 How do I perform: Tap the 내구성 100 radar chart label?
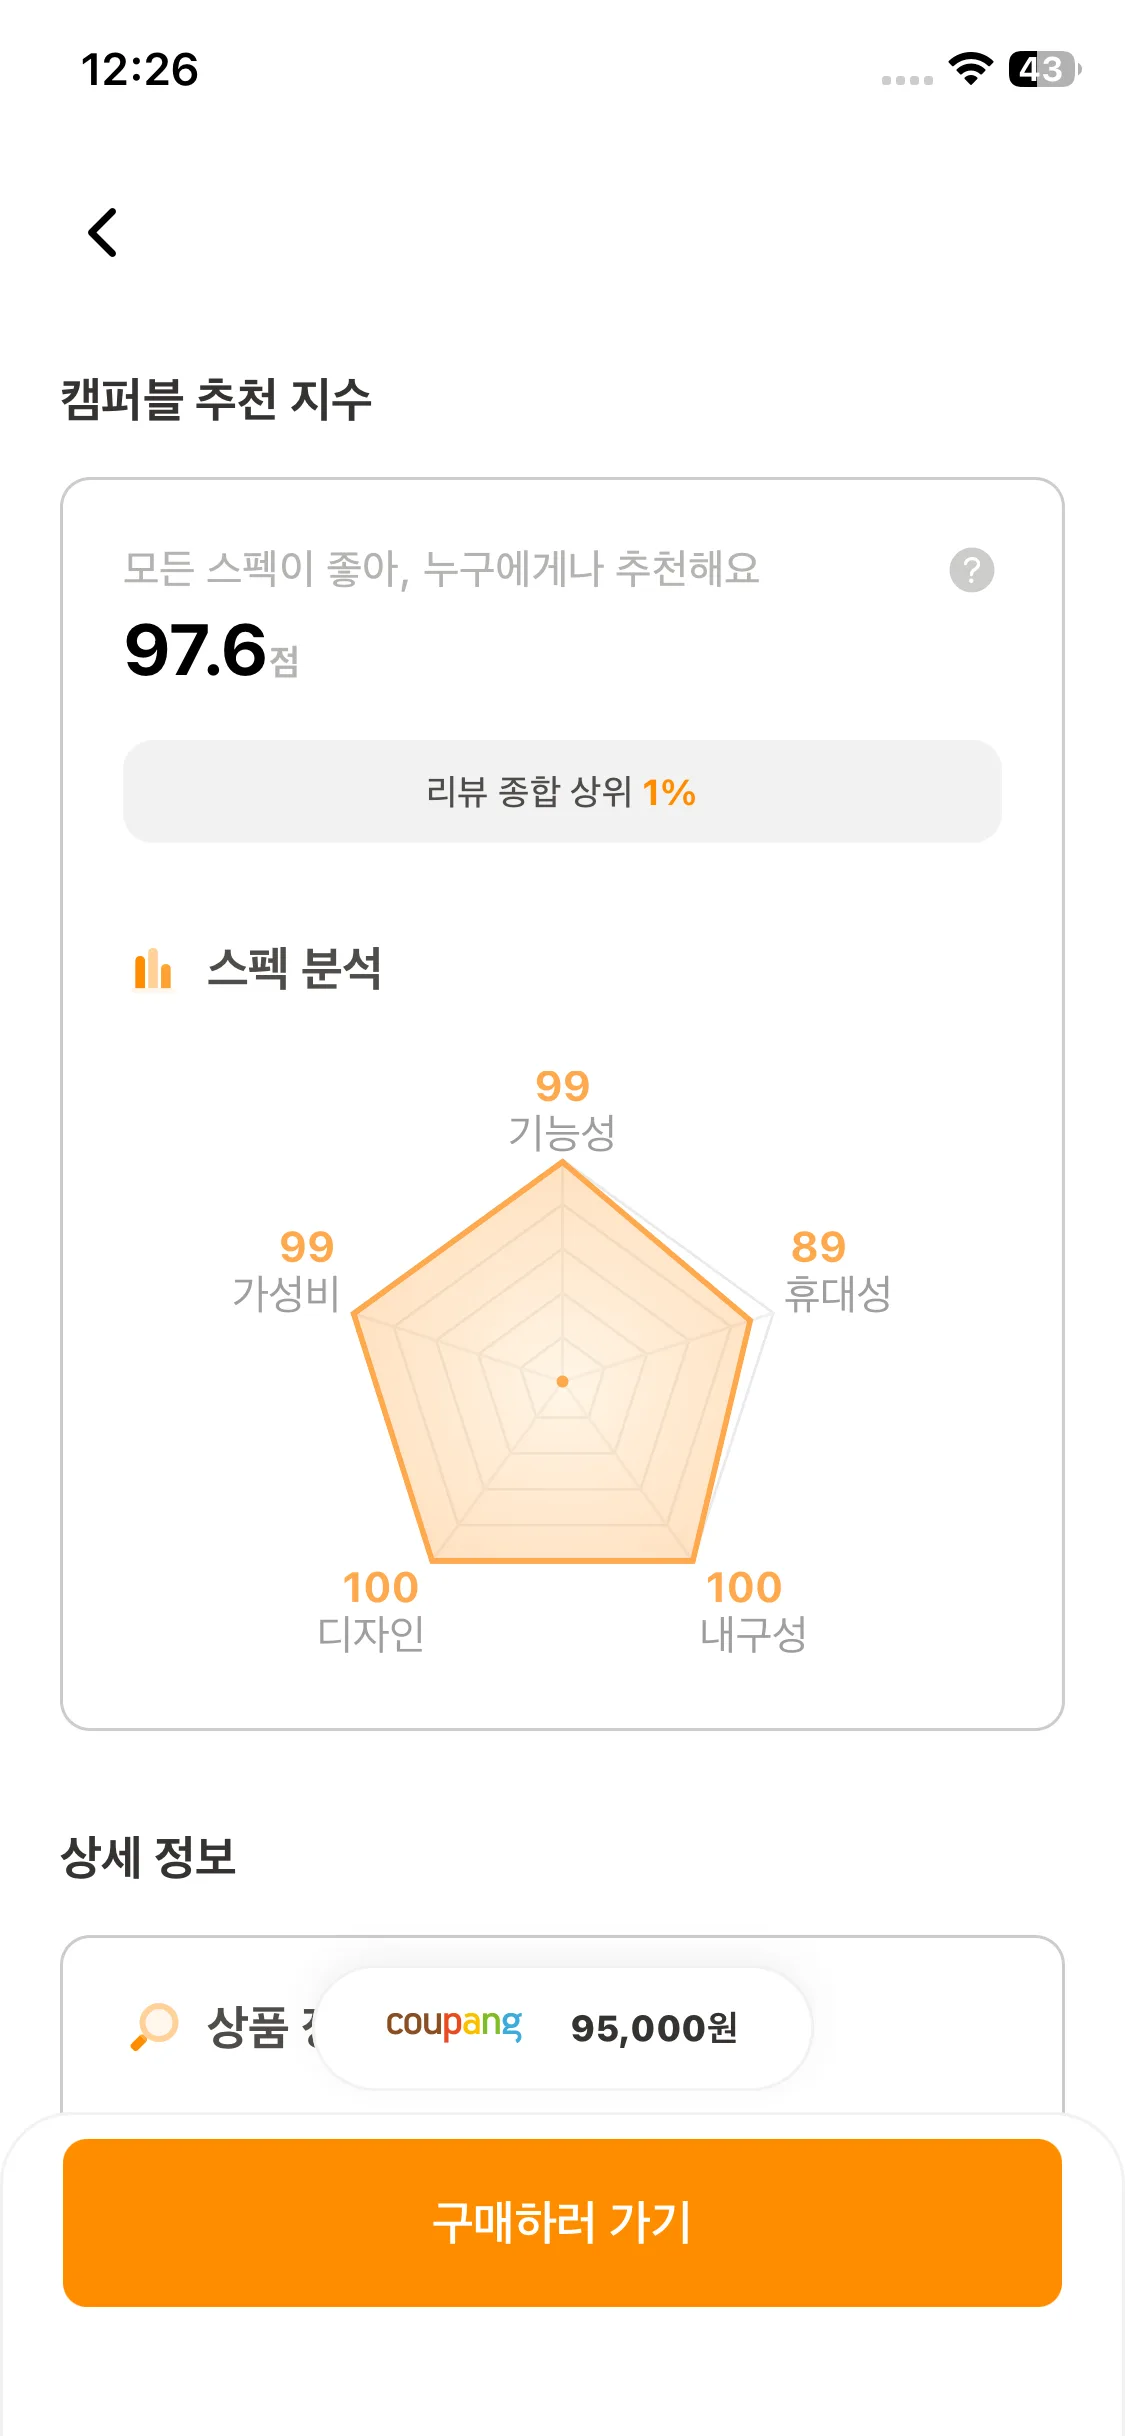pyautogui.click(x=752, y=1610)
